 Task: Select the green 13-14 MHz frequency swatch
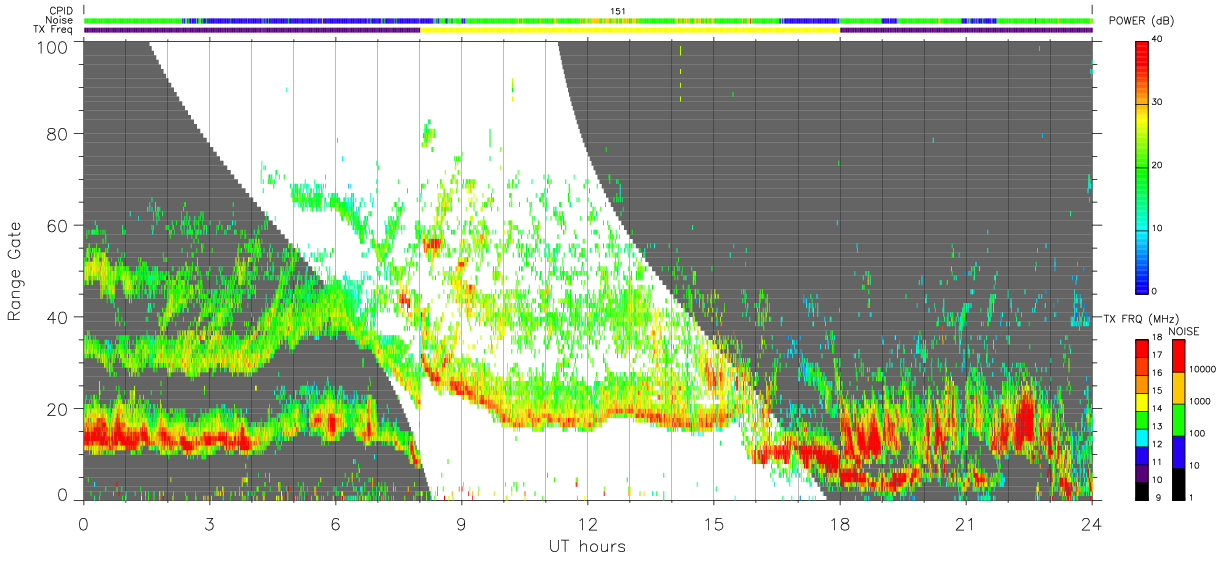click(1141, 419)
